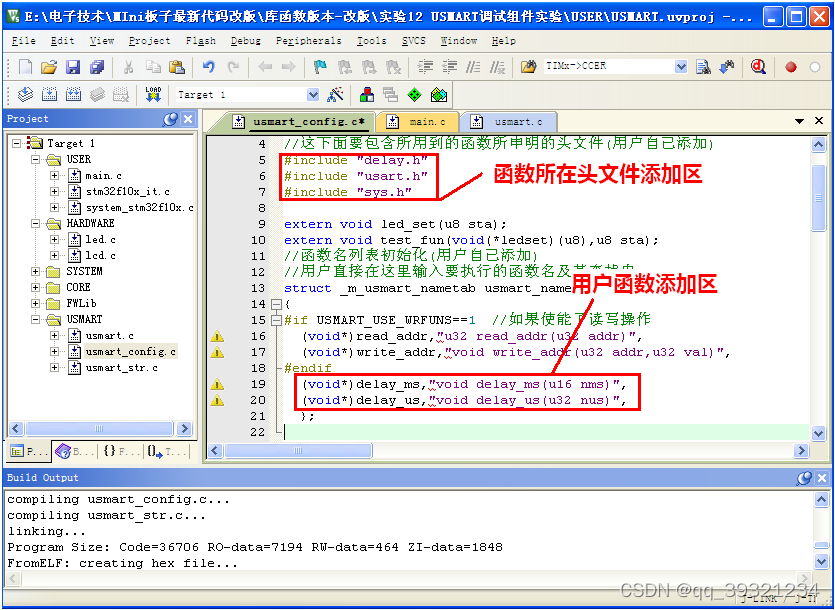Click the Paste clipboard icon

(x=176, y=67)
